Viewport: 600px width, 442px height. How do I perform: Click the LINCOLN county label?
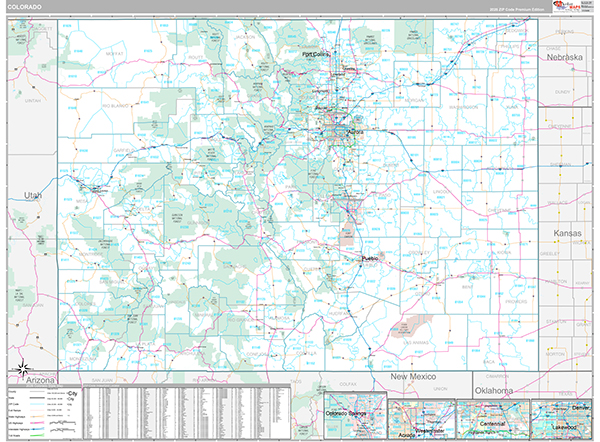pos(442,192)
